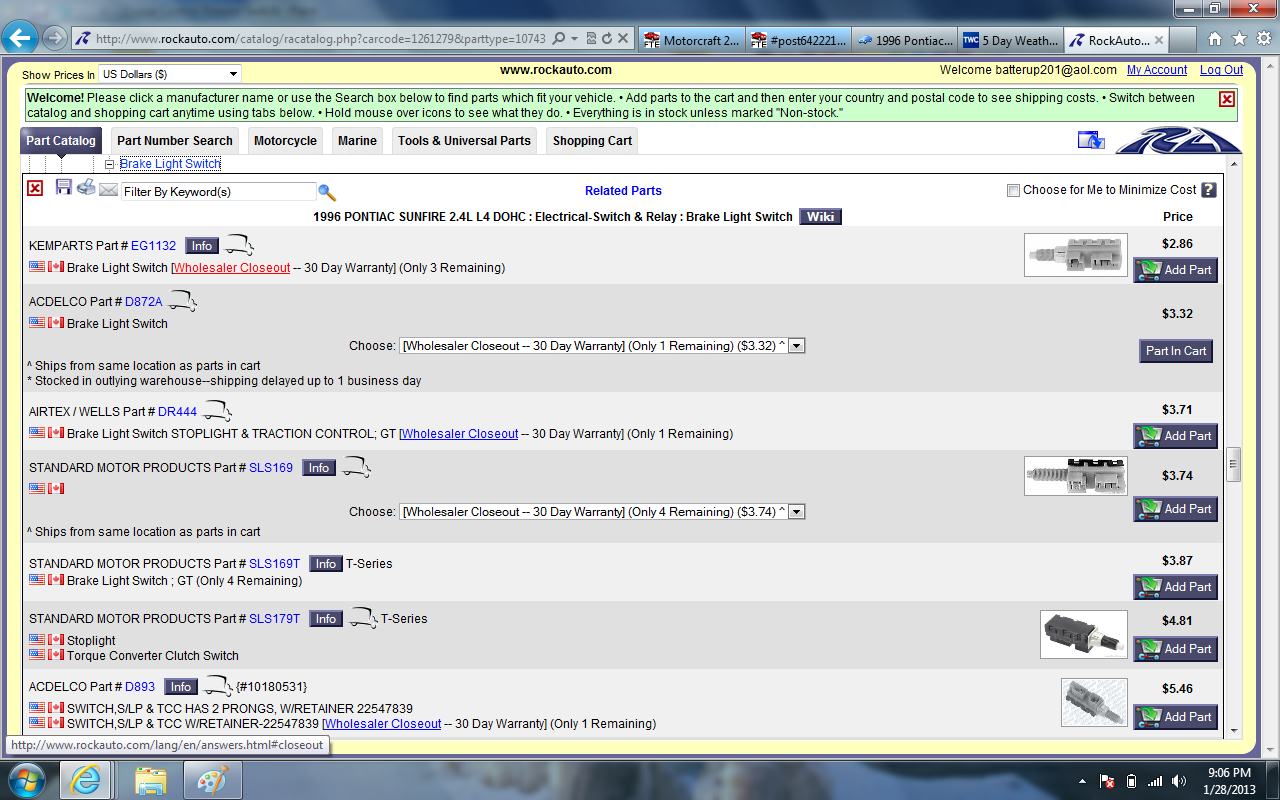The image size is (1280, 800).
Task: Open the Choose dropdown for ACDELCO D872A
Action: [x=602, y=346]
